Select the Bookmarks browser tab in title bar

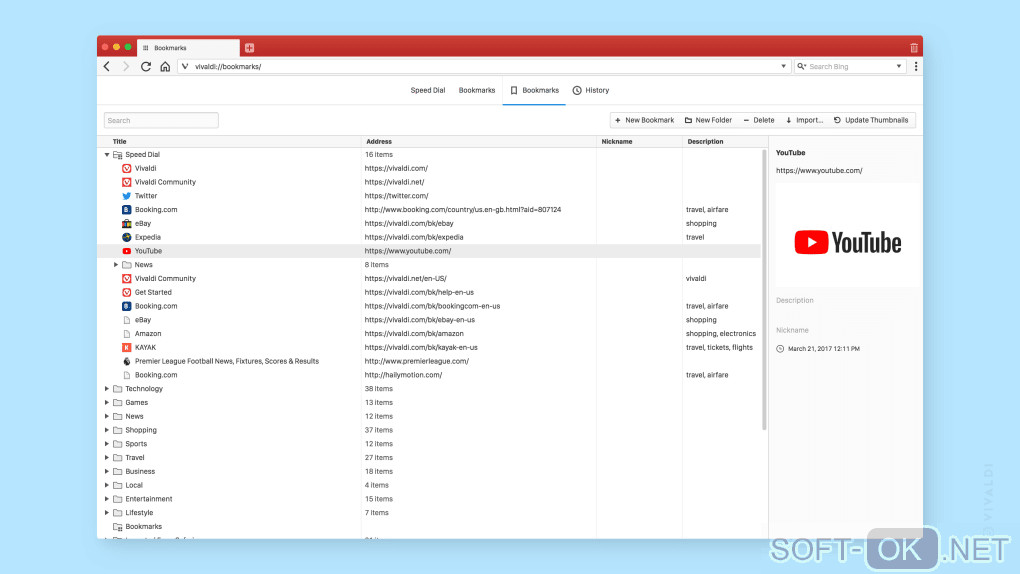(x=188, y=48)
